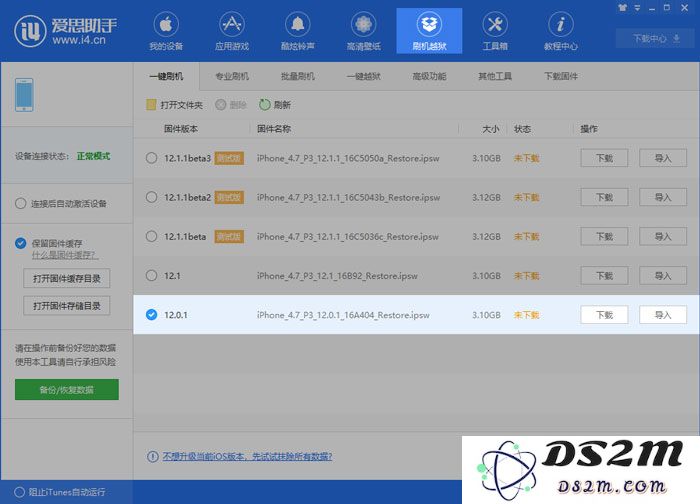Select firmware 12.1 radio button
This screenshot has height=504, width=700.
[151, 275]
